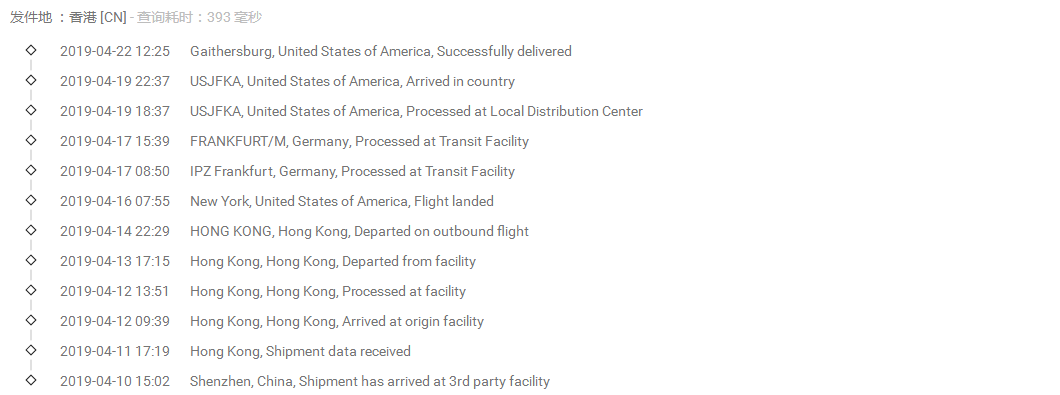This screenshot has height=395, width=1060.
Task: Click the 2019-04-22 12:25 timestamp
Action: 115,51
